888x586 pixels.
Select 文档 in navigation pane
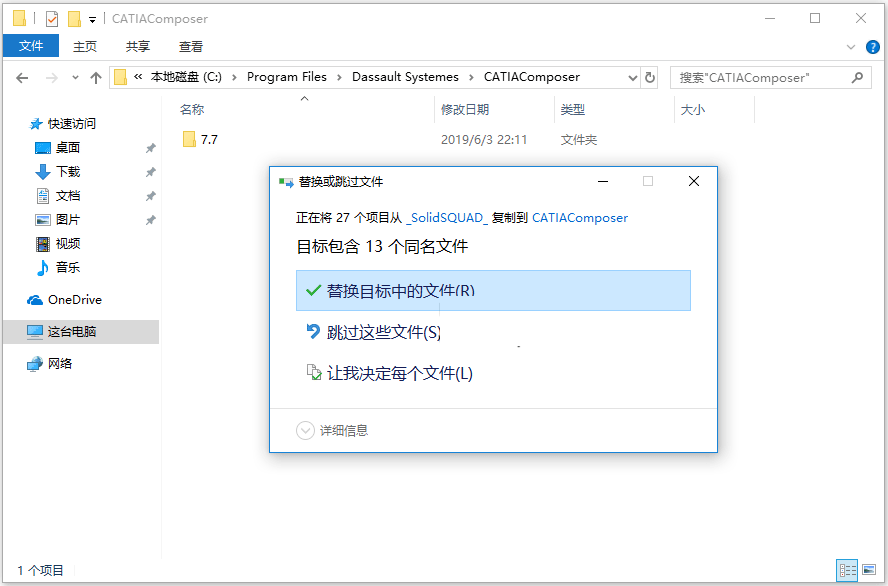click(x=67, y=196)
